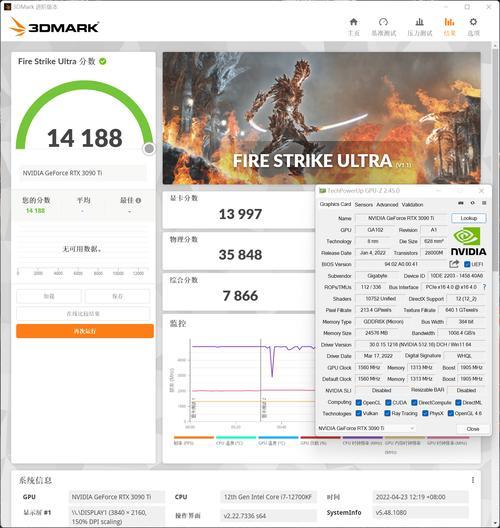Switch to the Sensors tab
The height and width of the screenshot is (528, 500).
pos(364,205)
